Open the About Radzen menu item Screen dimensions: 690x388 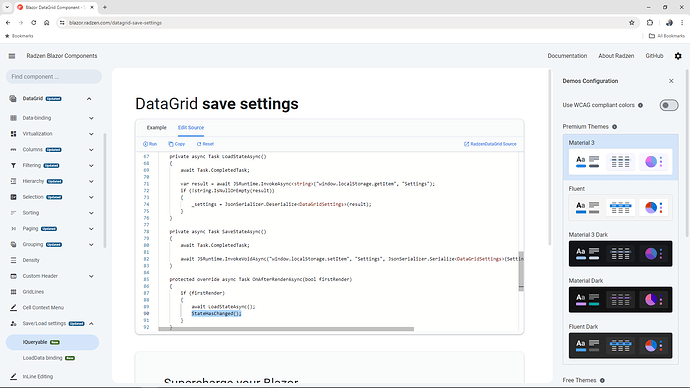point(616,56)
